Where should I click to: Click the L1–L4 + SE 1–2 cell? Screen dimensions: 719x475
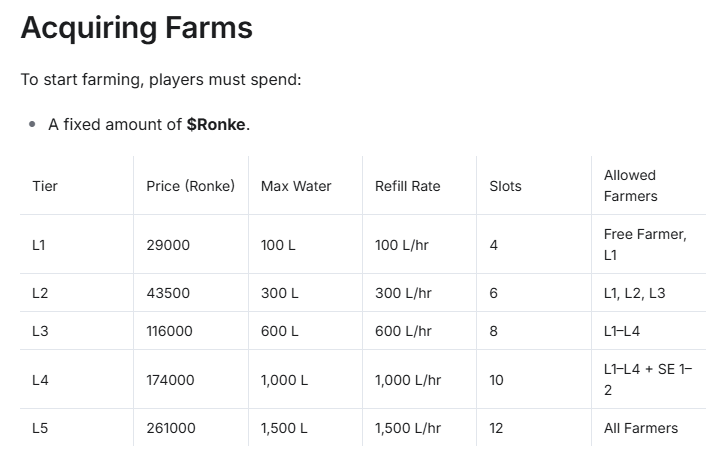[648, 380]
